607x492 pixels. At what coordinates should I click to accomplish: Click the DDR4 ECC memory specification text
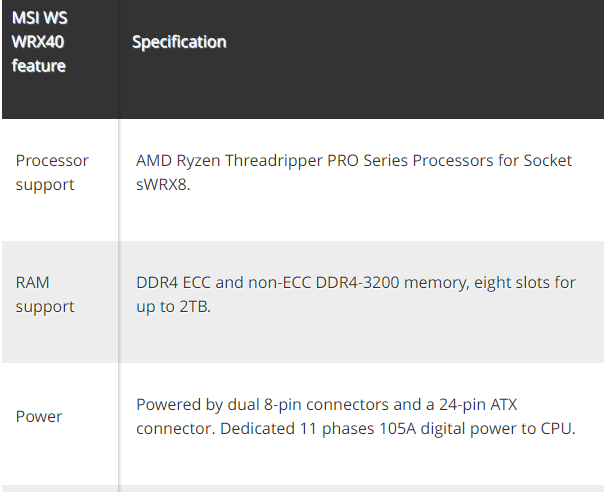click(x=356, y=294)
